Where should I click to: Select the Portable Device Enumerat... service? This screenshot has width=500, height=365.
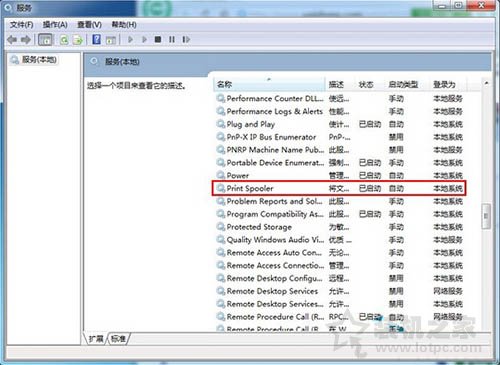(339, 163)
